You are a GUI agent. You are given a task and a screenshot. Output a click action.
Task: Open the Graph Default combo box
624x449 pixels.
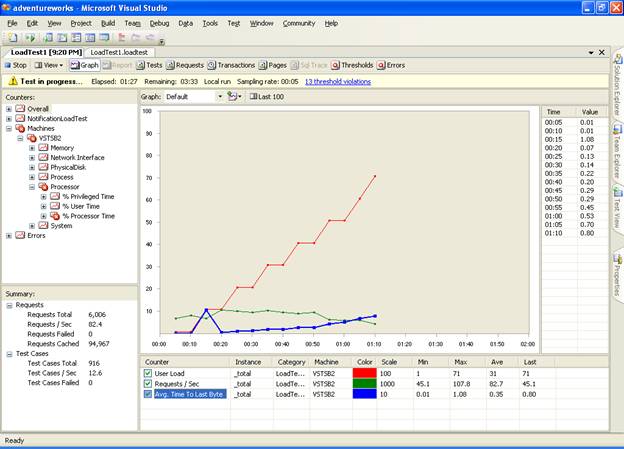click(193, 96)
